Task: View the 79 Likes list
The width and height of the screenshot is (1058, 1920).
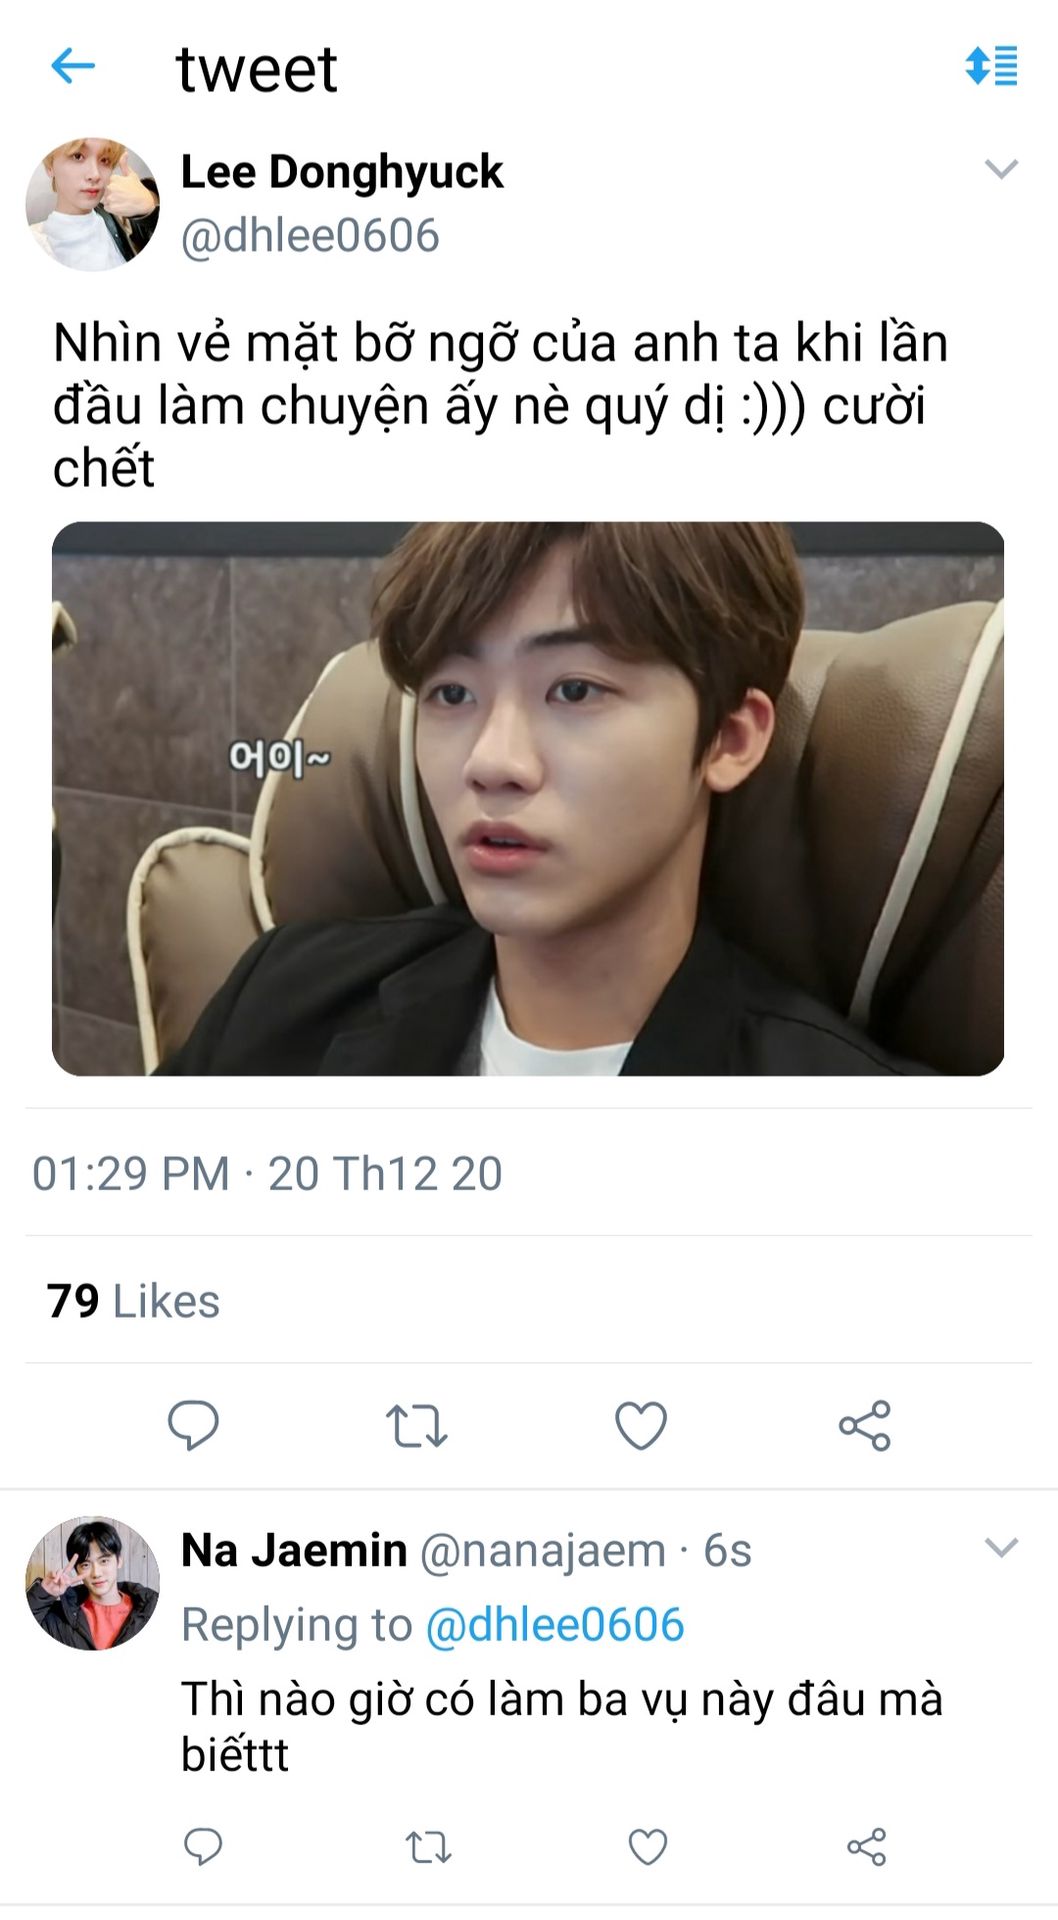Action: [133, 1301]
